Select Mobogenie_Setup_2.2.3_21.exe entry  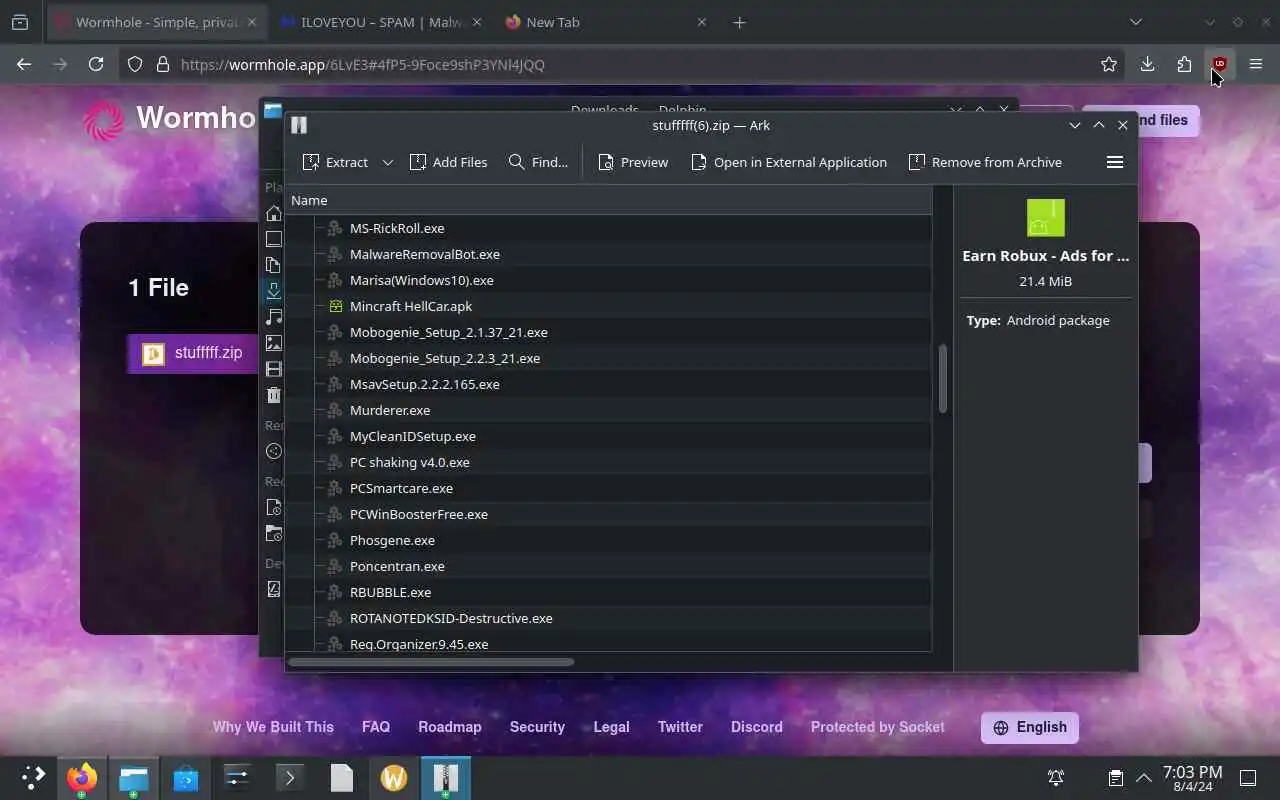(x=444, y=358)
